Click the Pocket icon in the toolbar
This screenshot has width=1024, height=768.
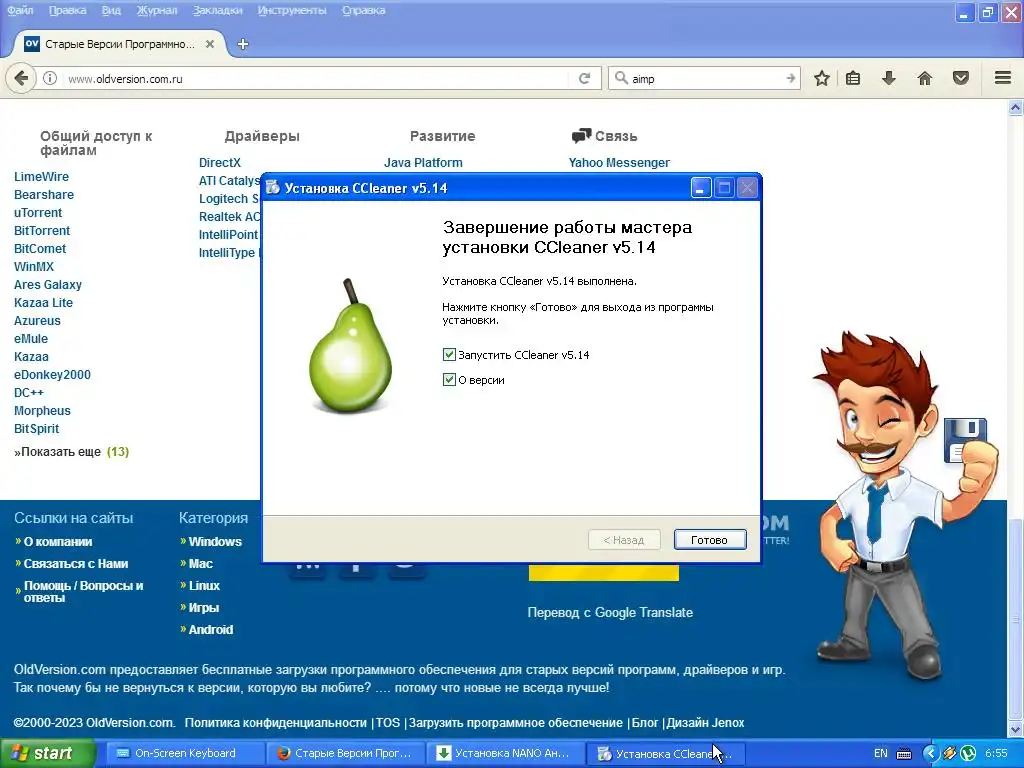pyautogui.click(x=961, y=78)
